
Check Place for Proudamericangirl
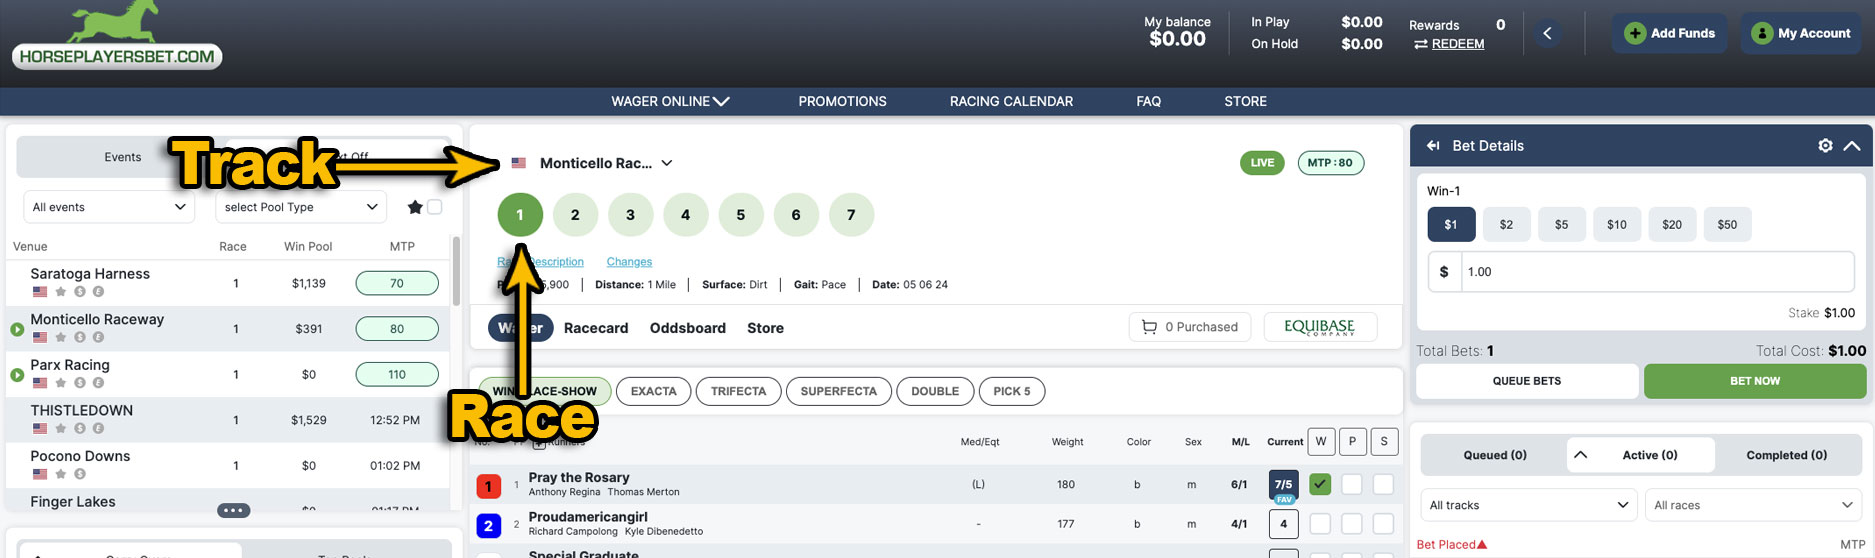pos(1352,524)
